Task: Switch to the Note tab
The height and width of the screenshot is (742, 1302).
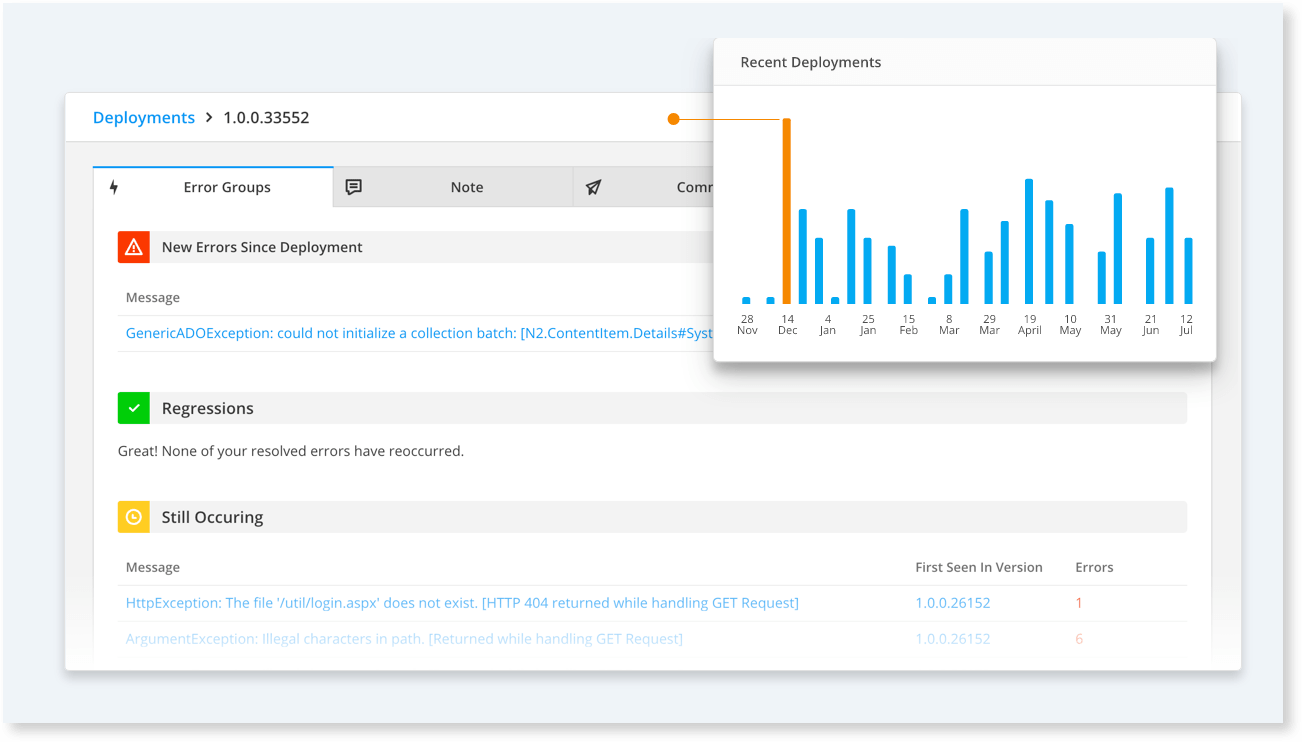Action: click(x=453, y=187)
